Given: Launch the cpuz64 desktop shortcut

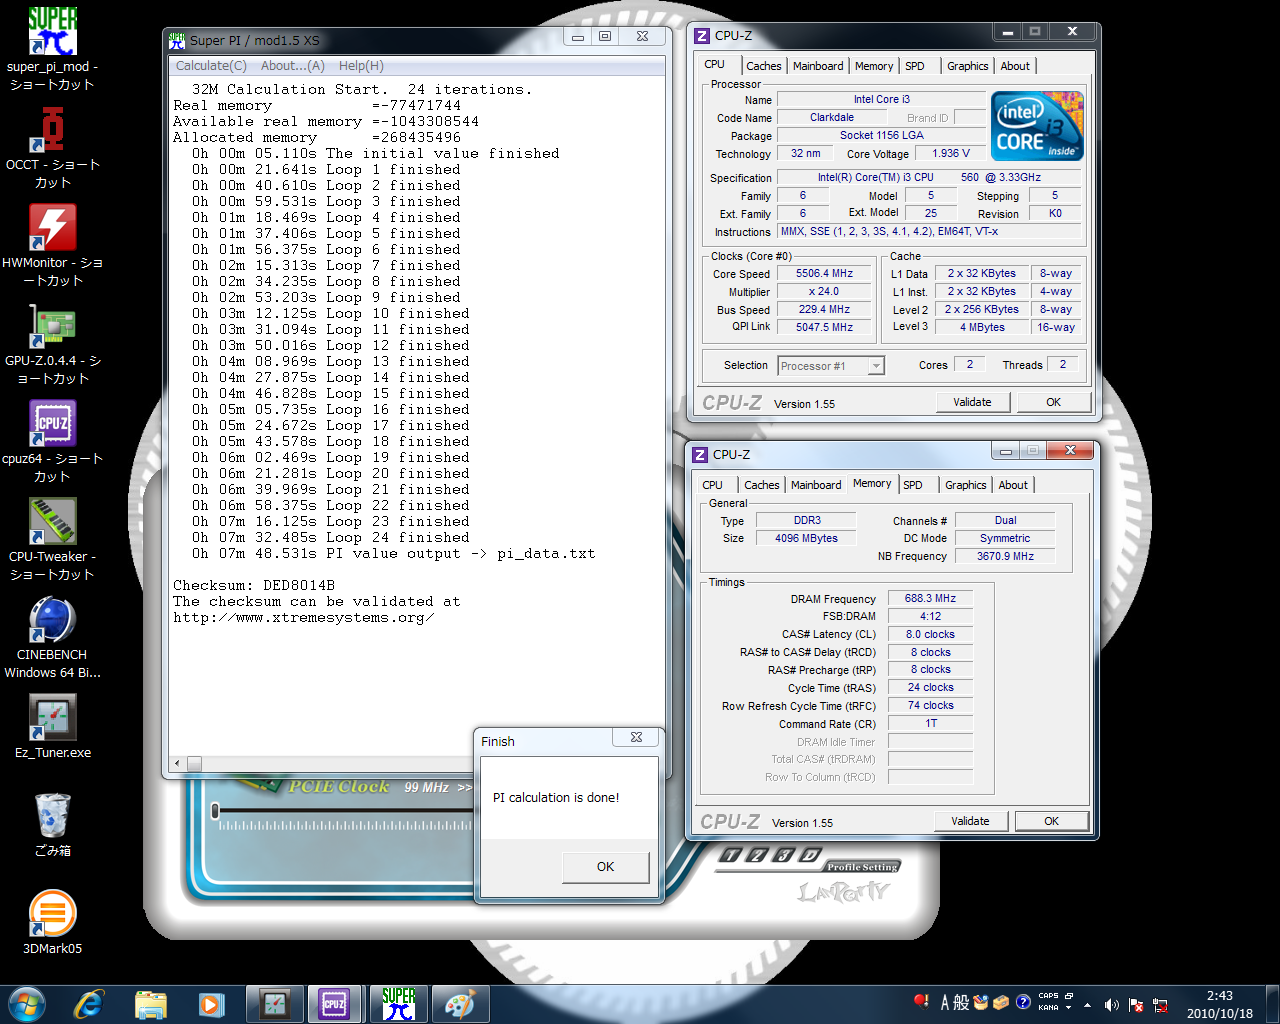Looking at the screenshot, I should [x=52, y=442].
